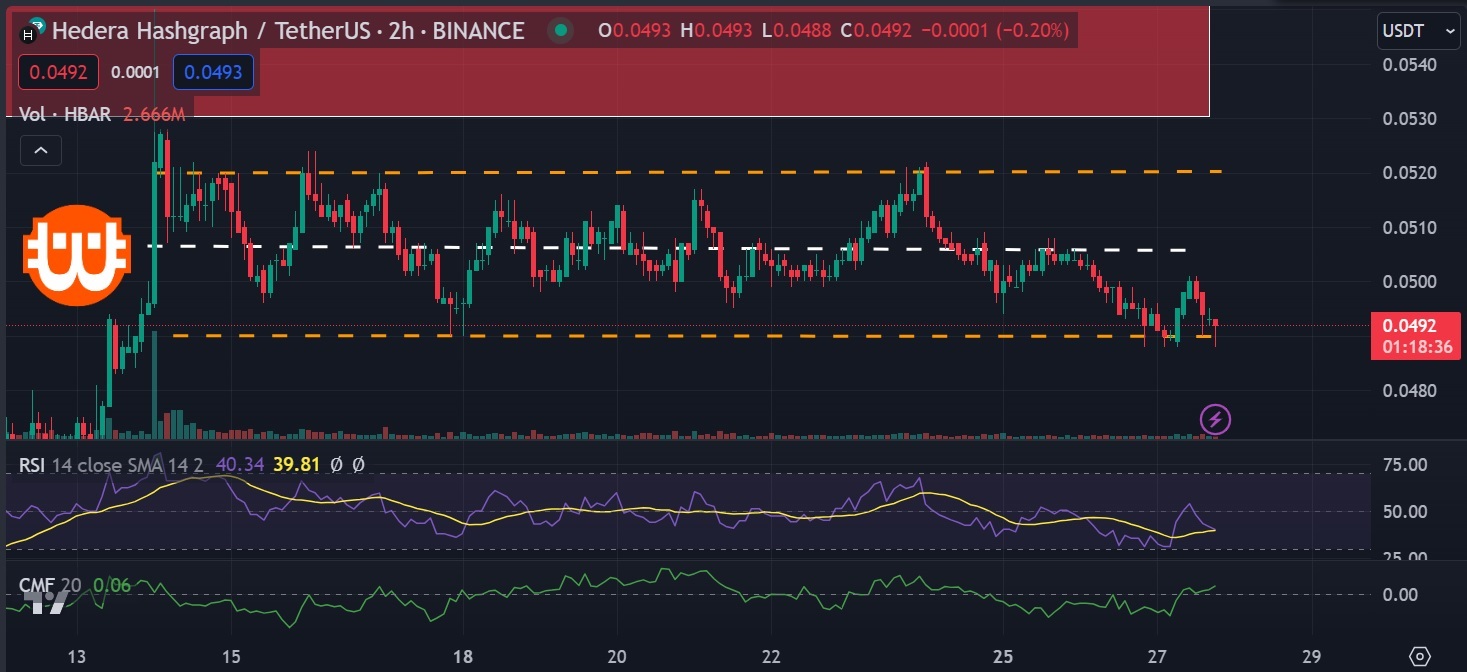Click date 22 on the time axis
The image size is (1467, 672).
pyautogui.click(x=771, y=656)
